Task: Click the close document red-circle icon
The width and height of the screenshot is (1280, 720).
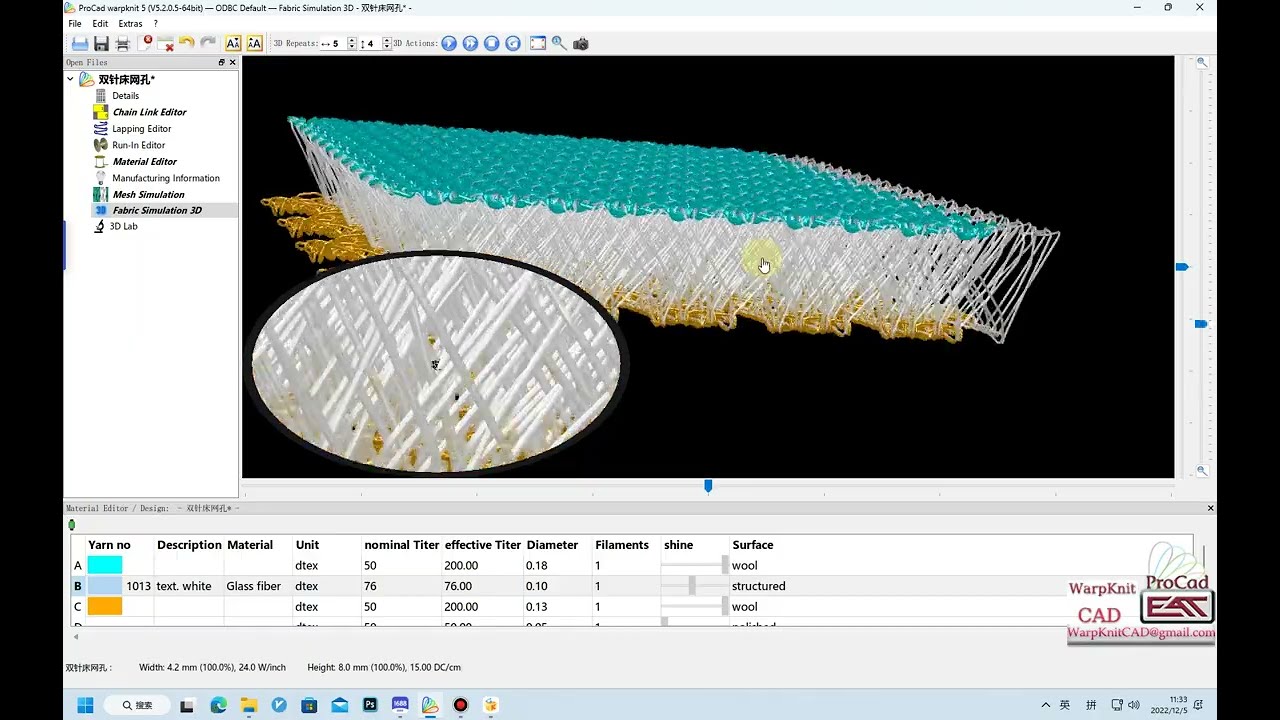Action: point(146,42)
